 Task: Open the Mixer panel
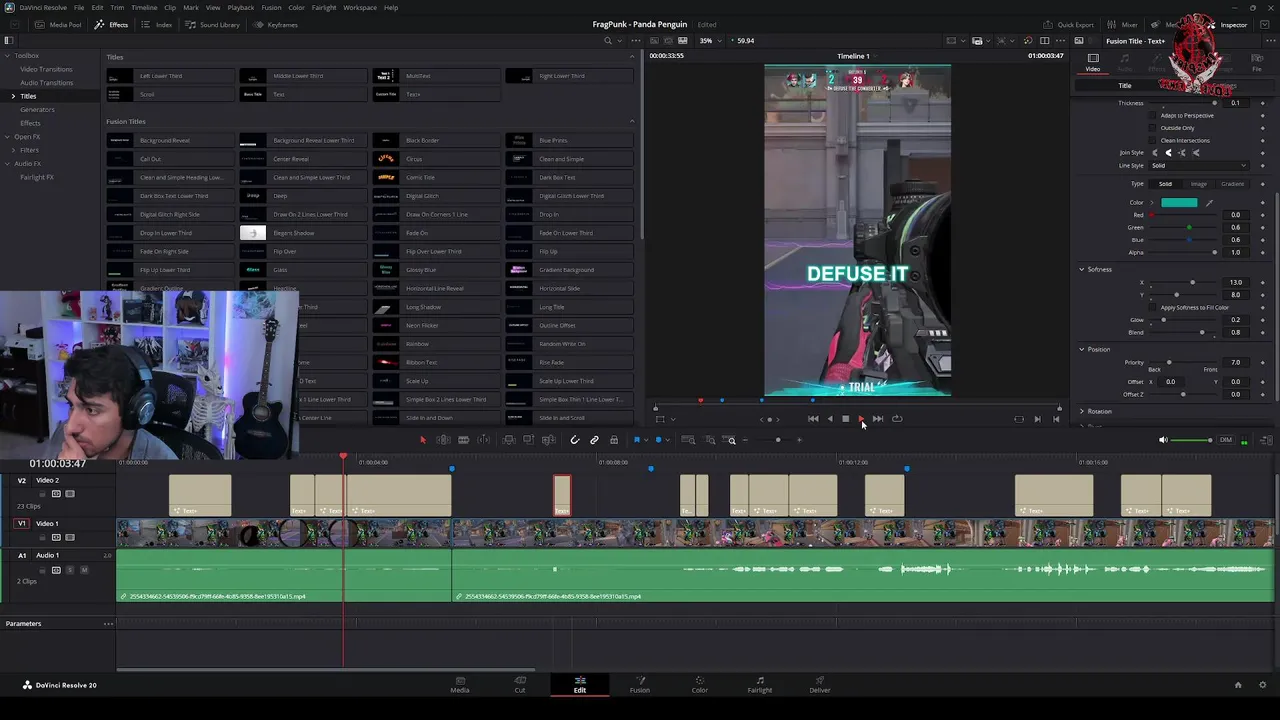click(x=1123, y=25)
